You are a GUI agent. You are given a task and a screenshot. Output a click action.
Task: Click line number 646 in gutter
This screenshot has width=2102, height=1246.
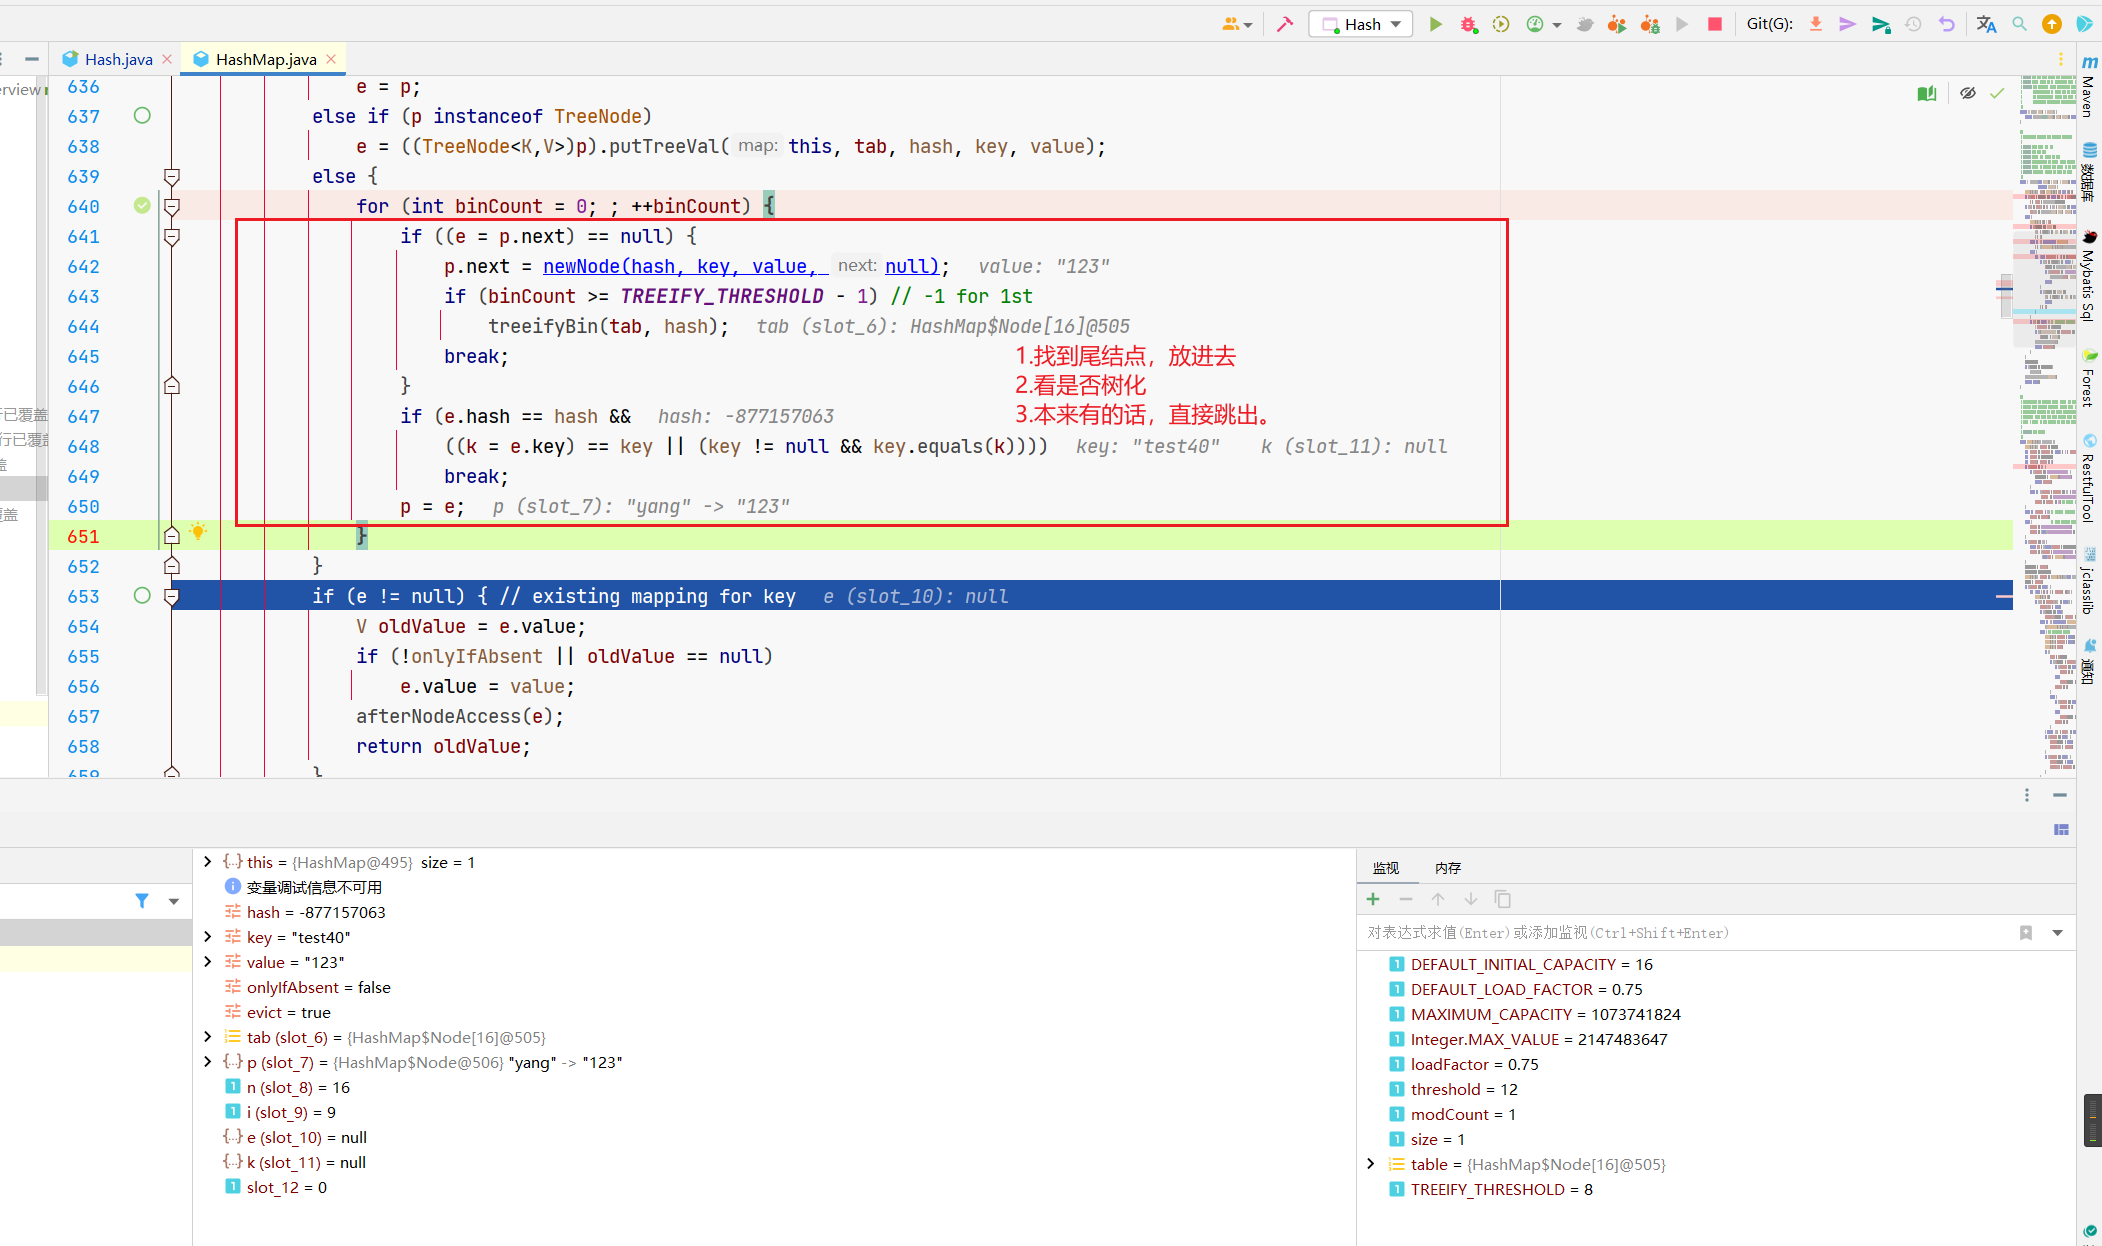(83, 386)
